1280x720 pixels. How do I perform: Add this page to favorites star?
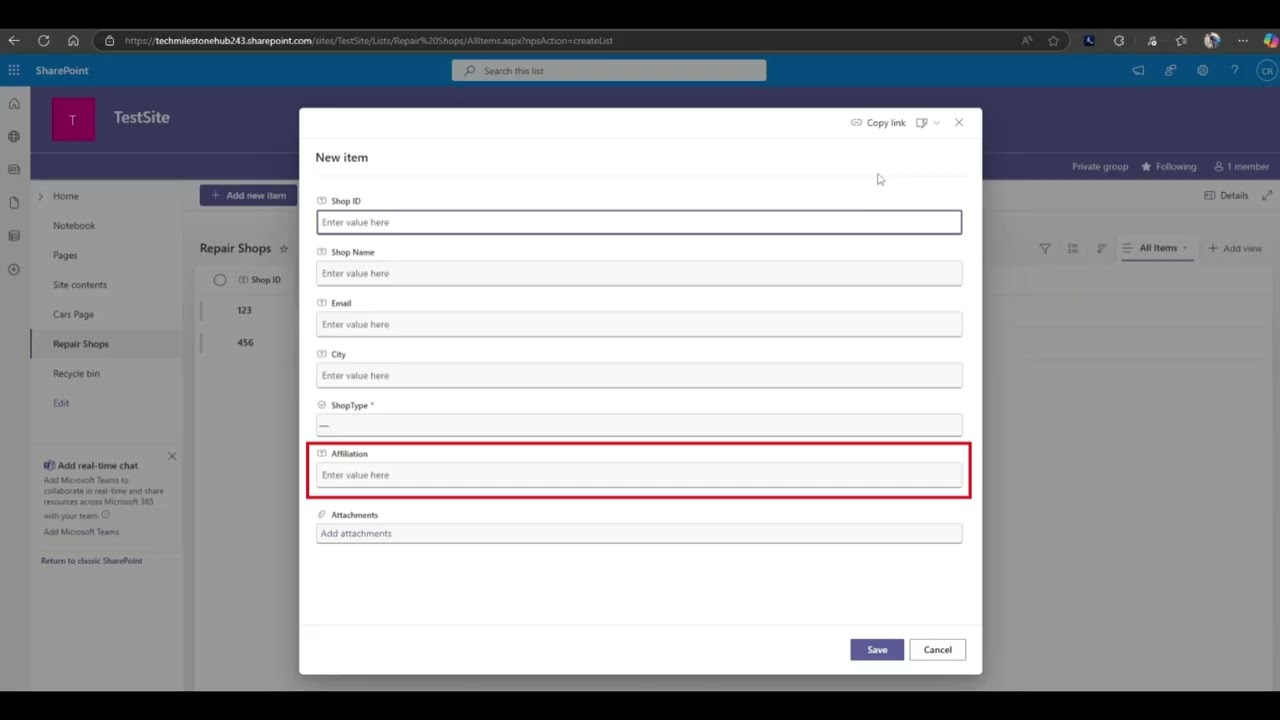click(x=1053, y=41)
